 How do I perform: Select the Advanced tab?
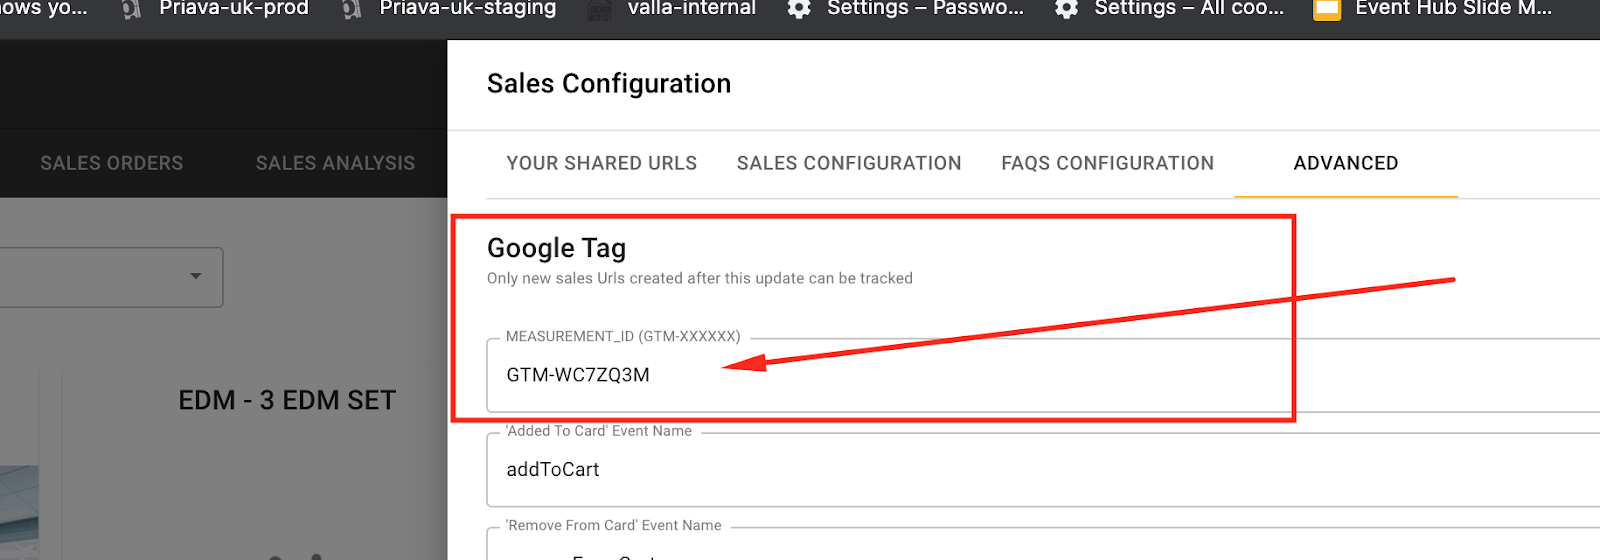[1346, 163]
